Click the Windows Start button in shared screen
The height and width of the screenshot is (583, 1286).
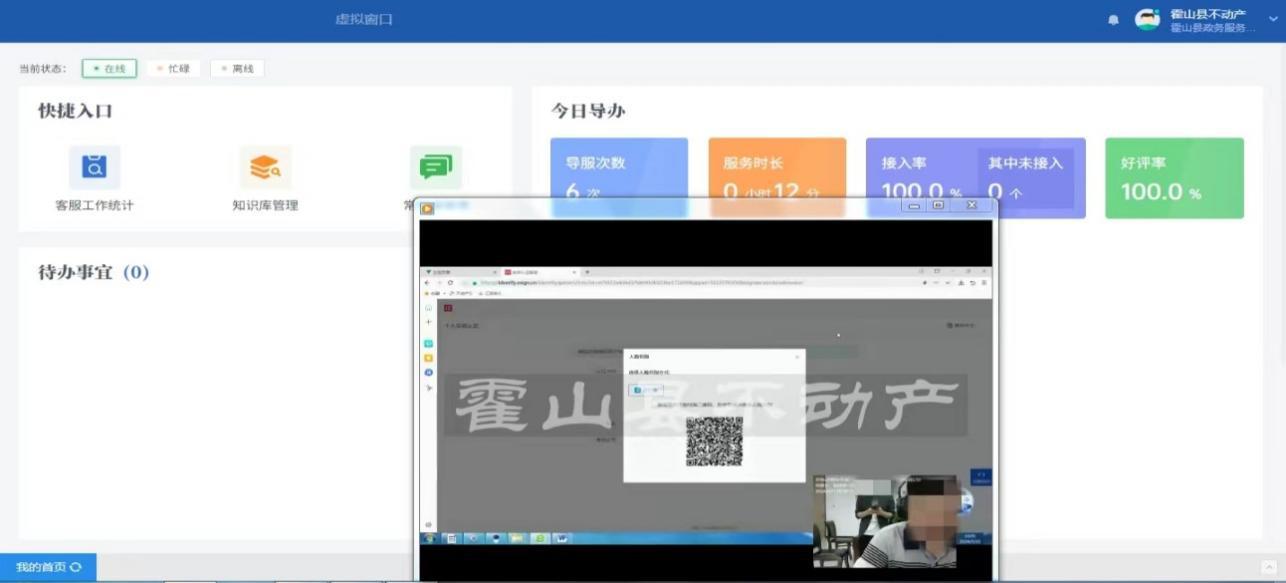click(428, 538)
